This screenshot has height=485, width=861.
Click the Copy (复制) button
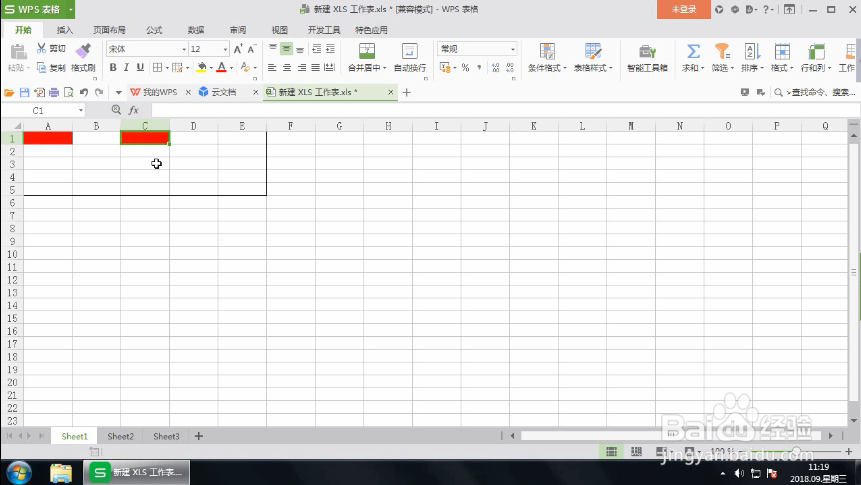pyautogui.click(x=51, y=68)
